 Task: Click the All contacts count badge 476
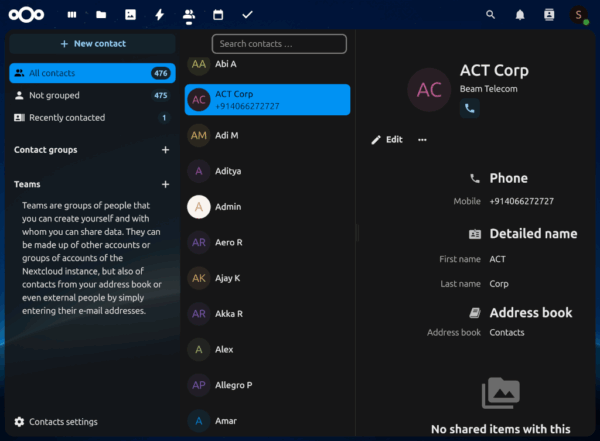[x=161, y=73]
